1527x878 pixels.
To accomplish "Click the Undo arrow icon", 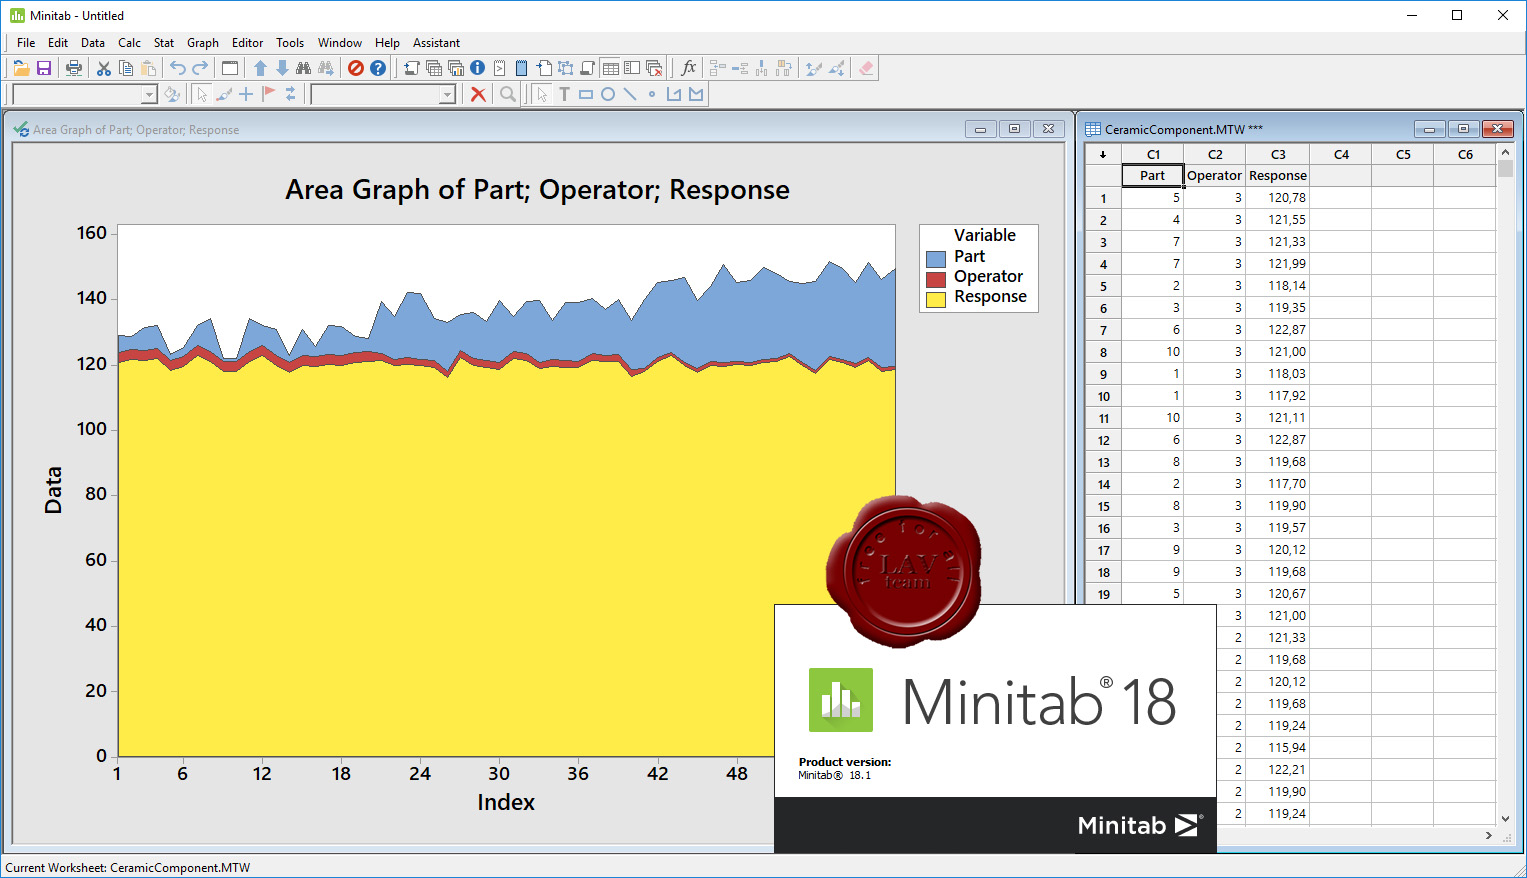I will pos(178,68).
